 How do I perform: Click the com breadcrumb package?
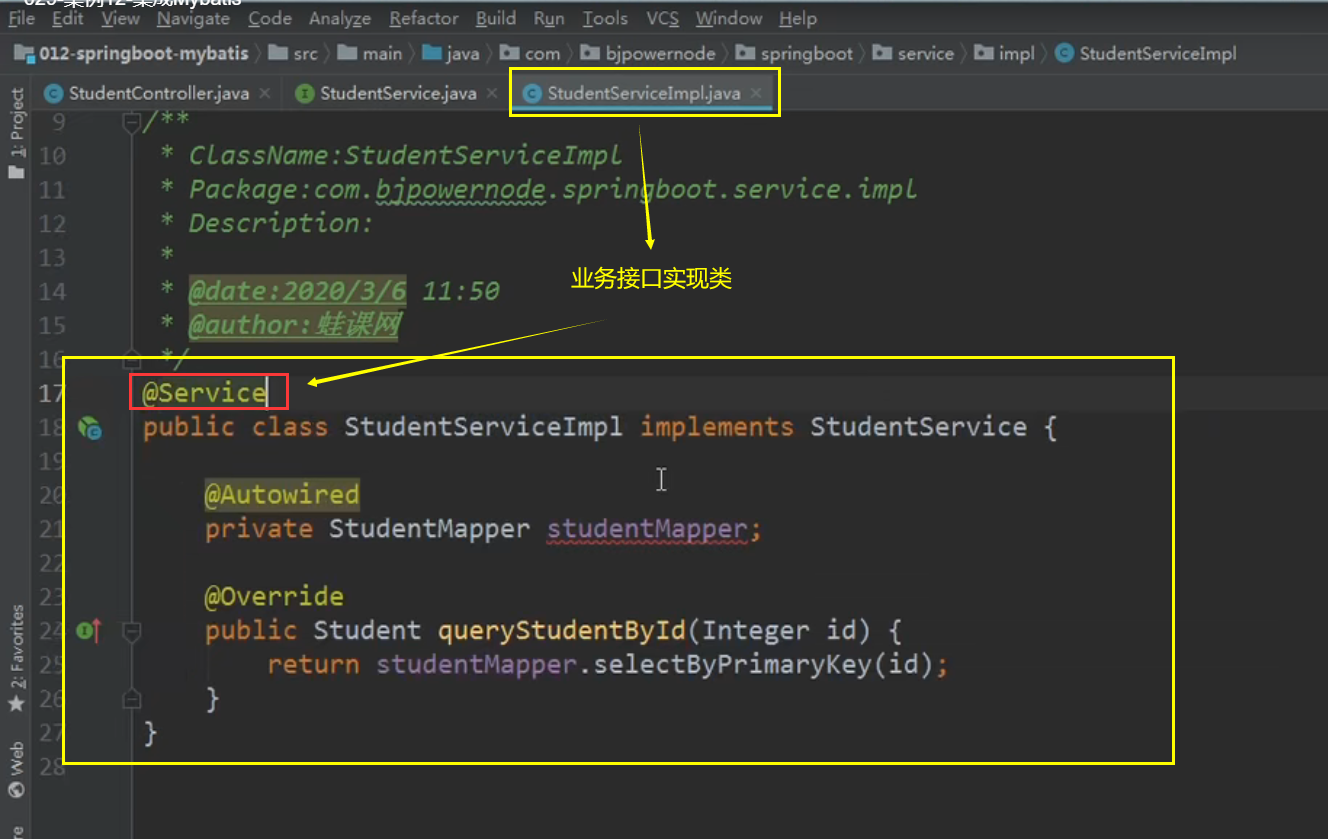click(x=530, y=54)
